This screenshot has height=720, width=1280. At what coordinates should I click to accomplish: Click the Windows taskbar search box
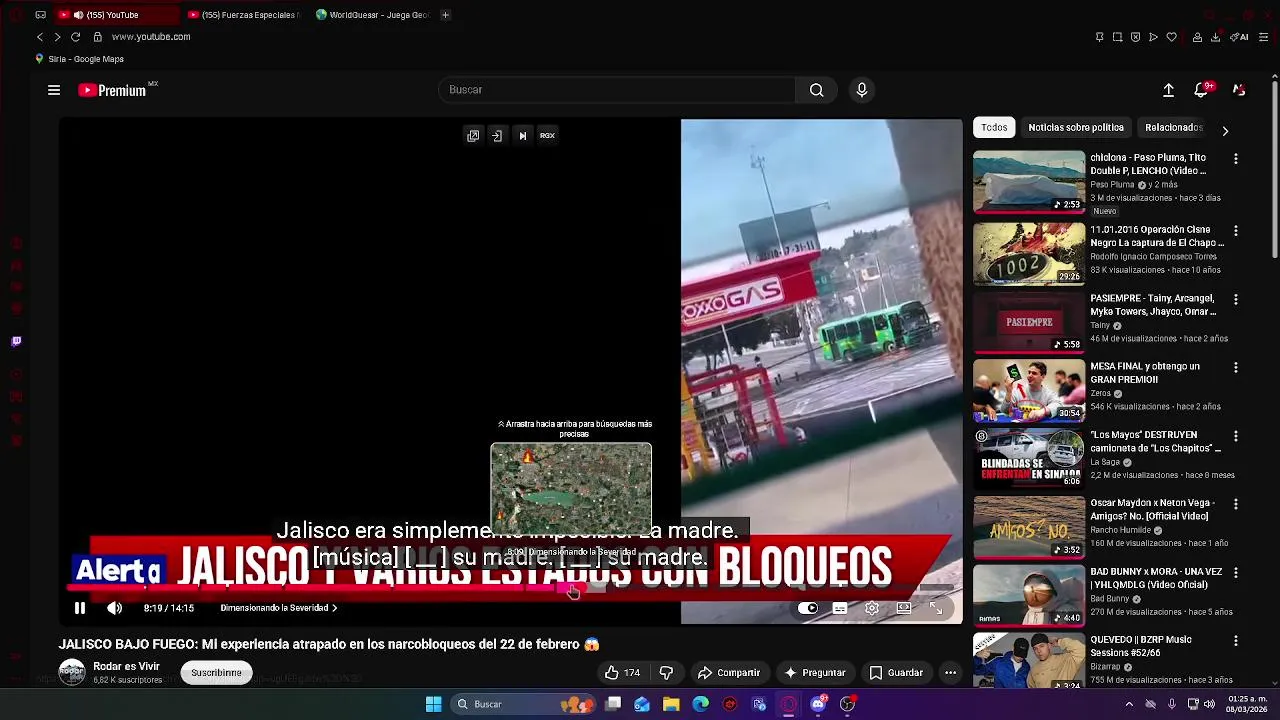523,704
